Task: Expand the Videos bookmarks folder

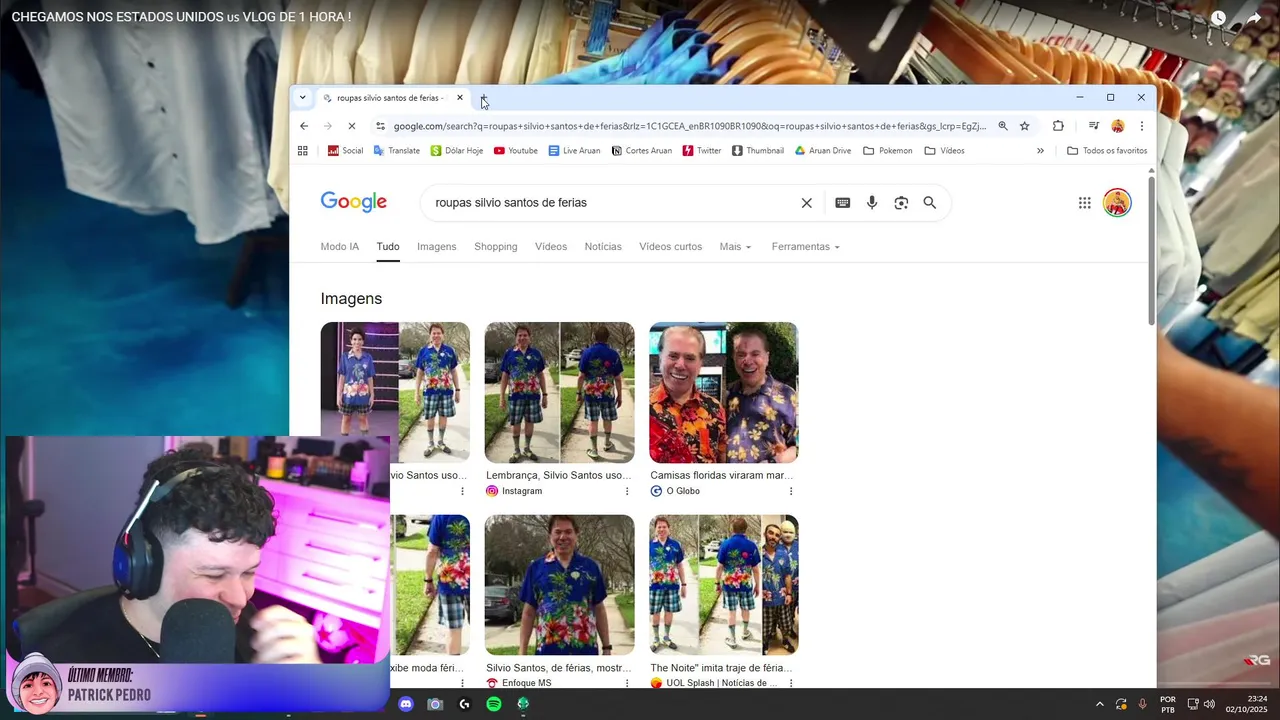Action: [x=945, y=151]
